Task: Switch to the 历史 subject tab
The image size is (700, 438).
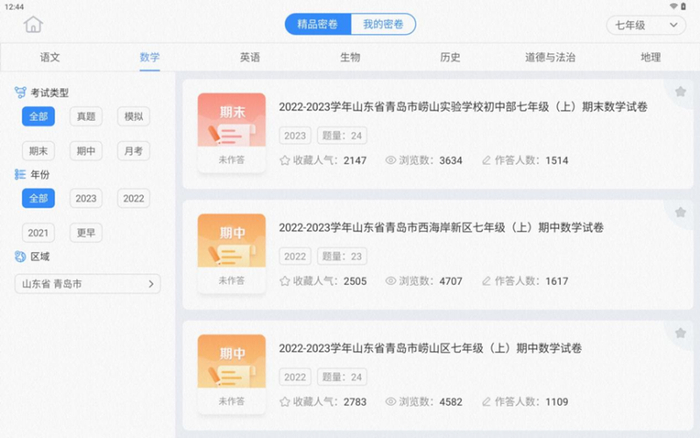Action: click(x=450, y=57)
